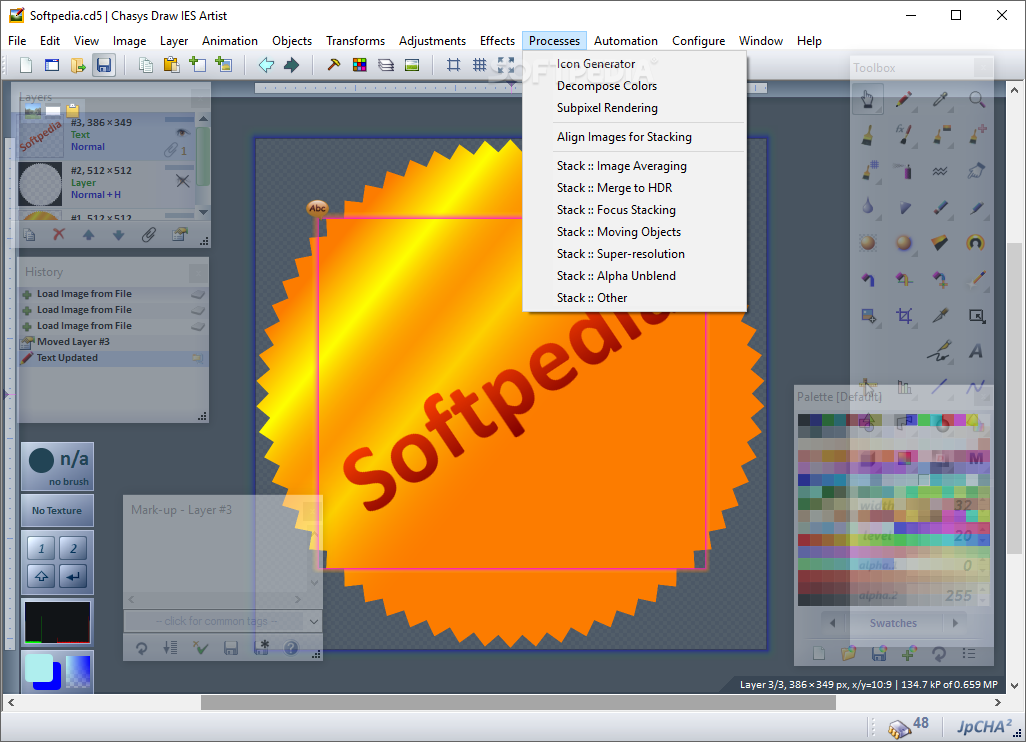1026x742 pixels.
Task: Select the Magnifier zoom tool in Toolbox
Action: (977, 99)
